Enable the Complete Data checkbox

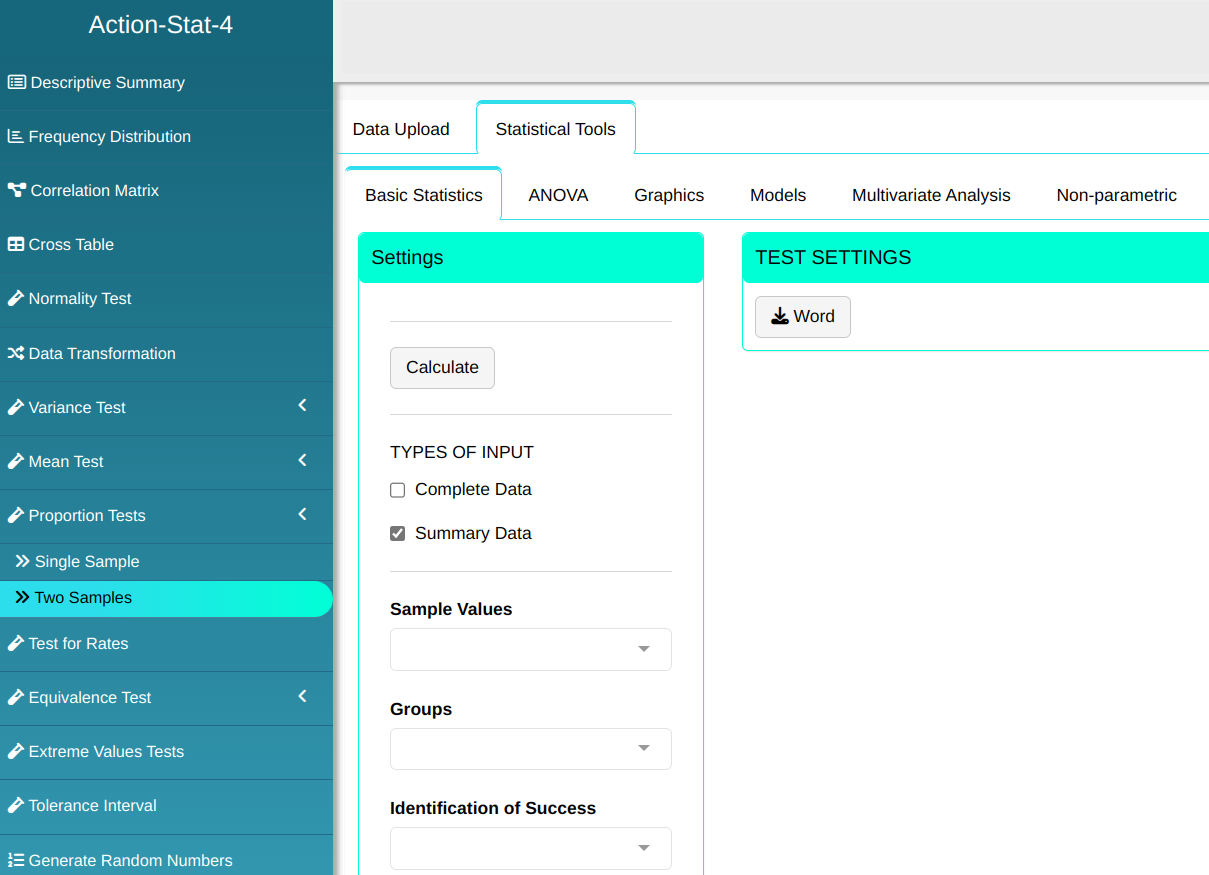click(x=398, y=490)
